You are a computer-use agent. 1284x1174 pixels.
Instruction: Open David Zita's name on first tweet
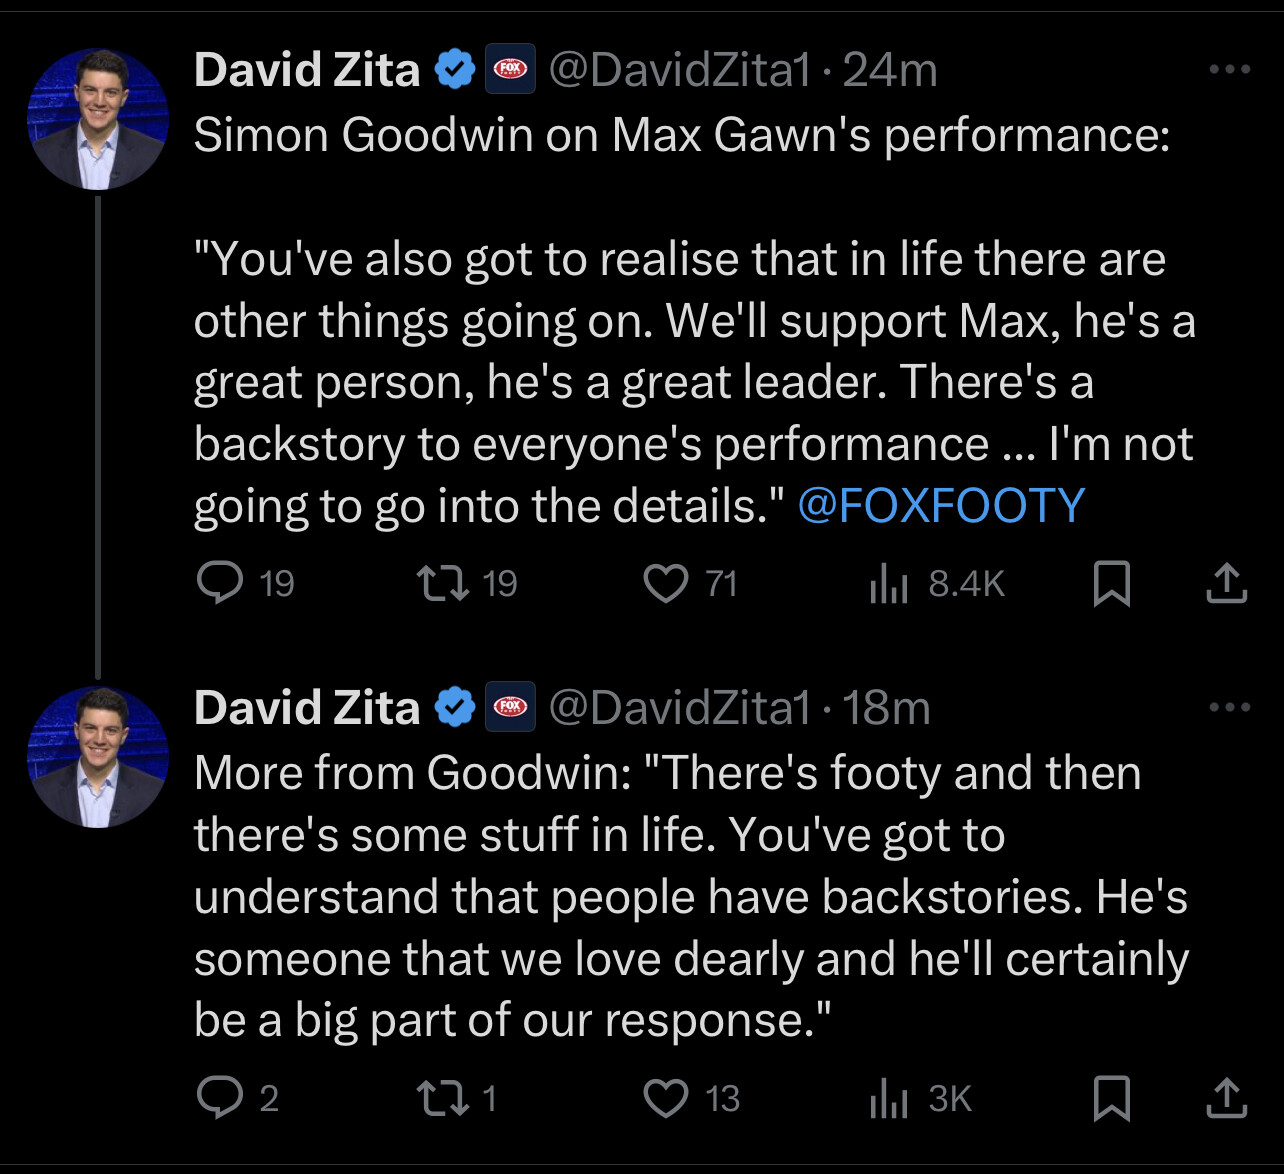307,70
